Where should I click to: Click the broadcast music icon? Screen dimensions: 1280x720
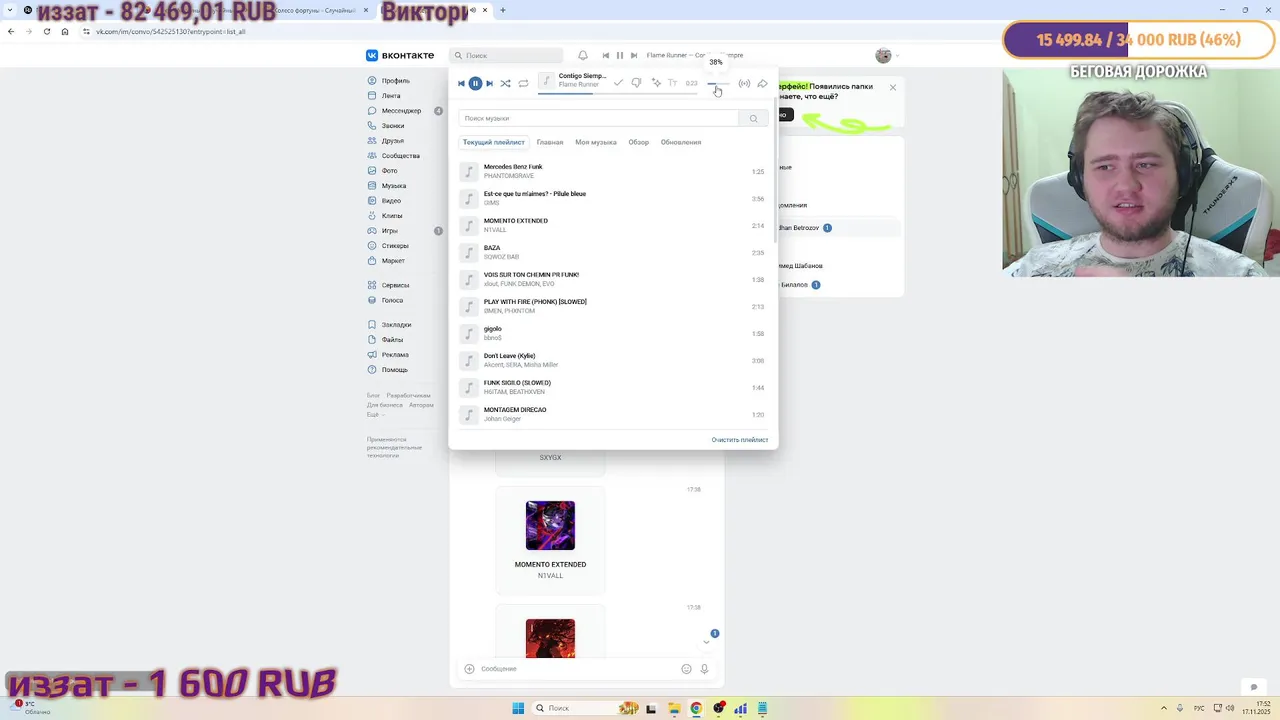point(744,83)
